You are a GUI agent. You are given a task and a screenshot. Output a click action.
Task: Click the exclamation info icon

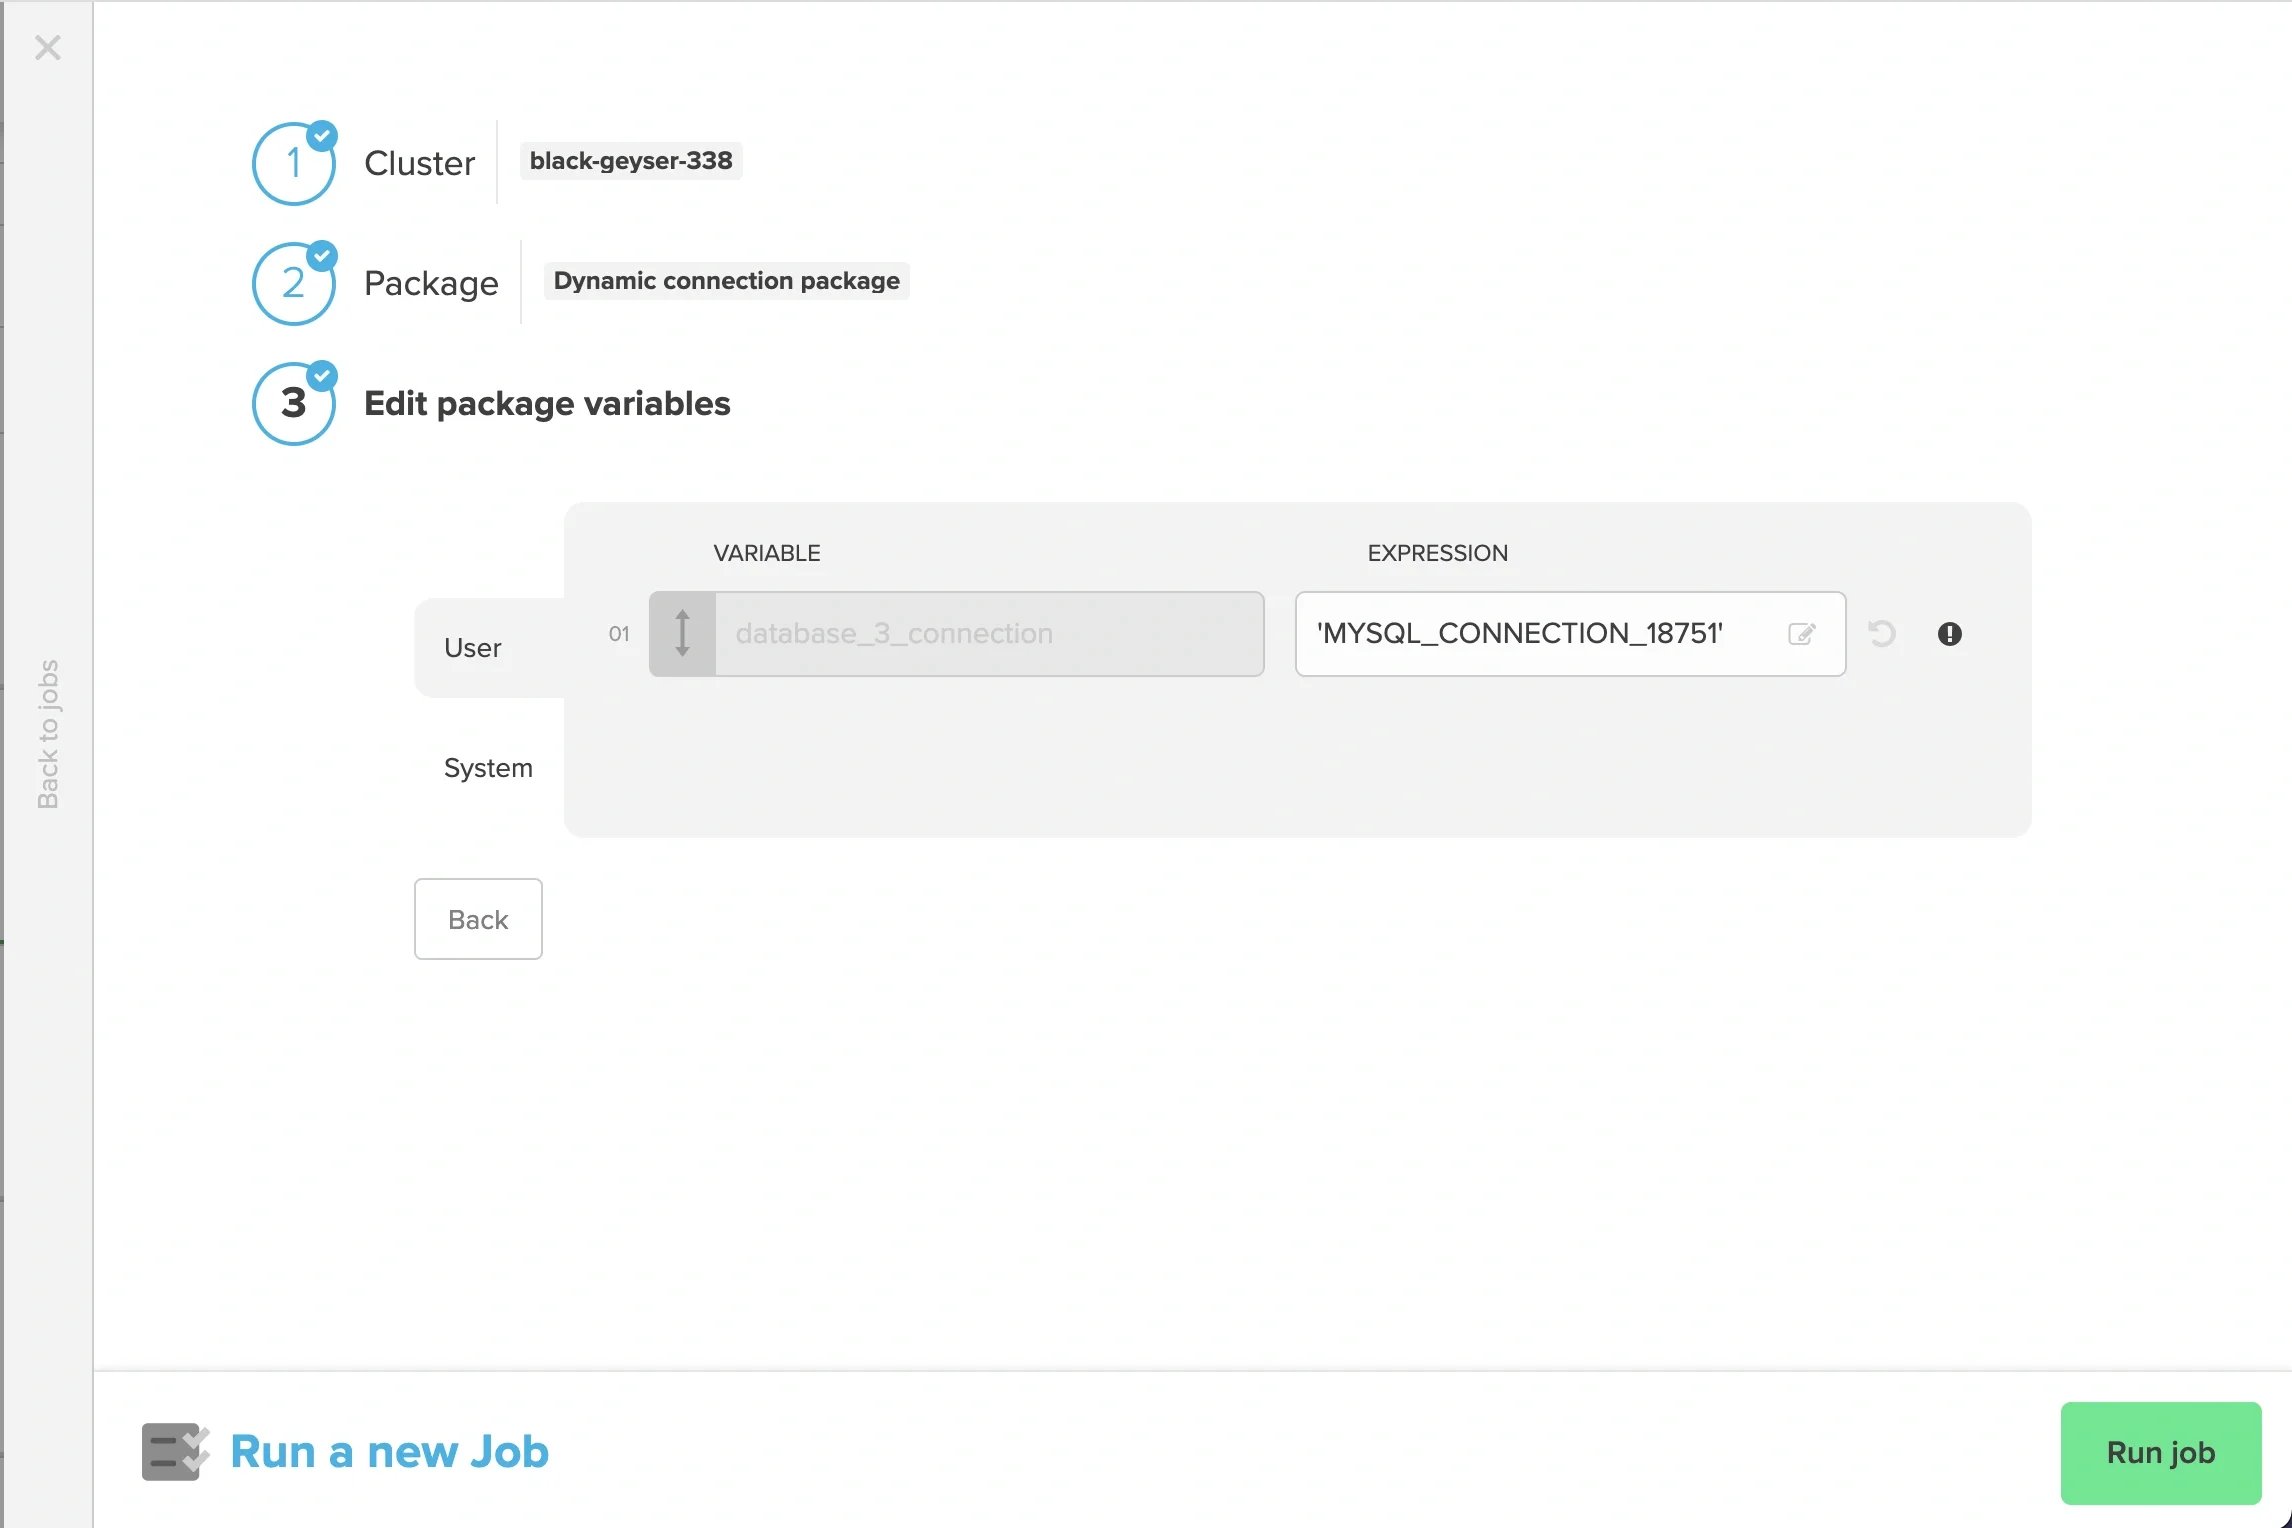1950,634
